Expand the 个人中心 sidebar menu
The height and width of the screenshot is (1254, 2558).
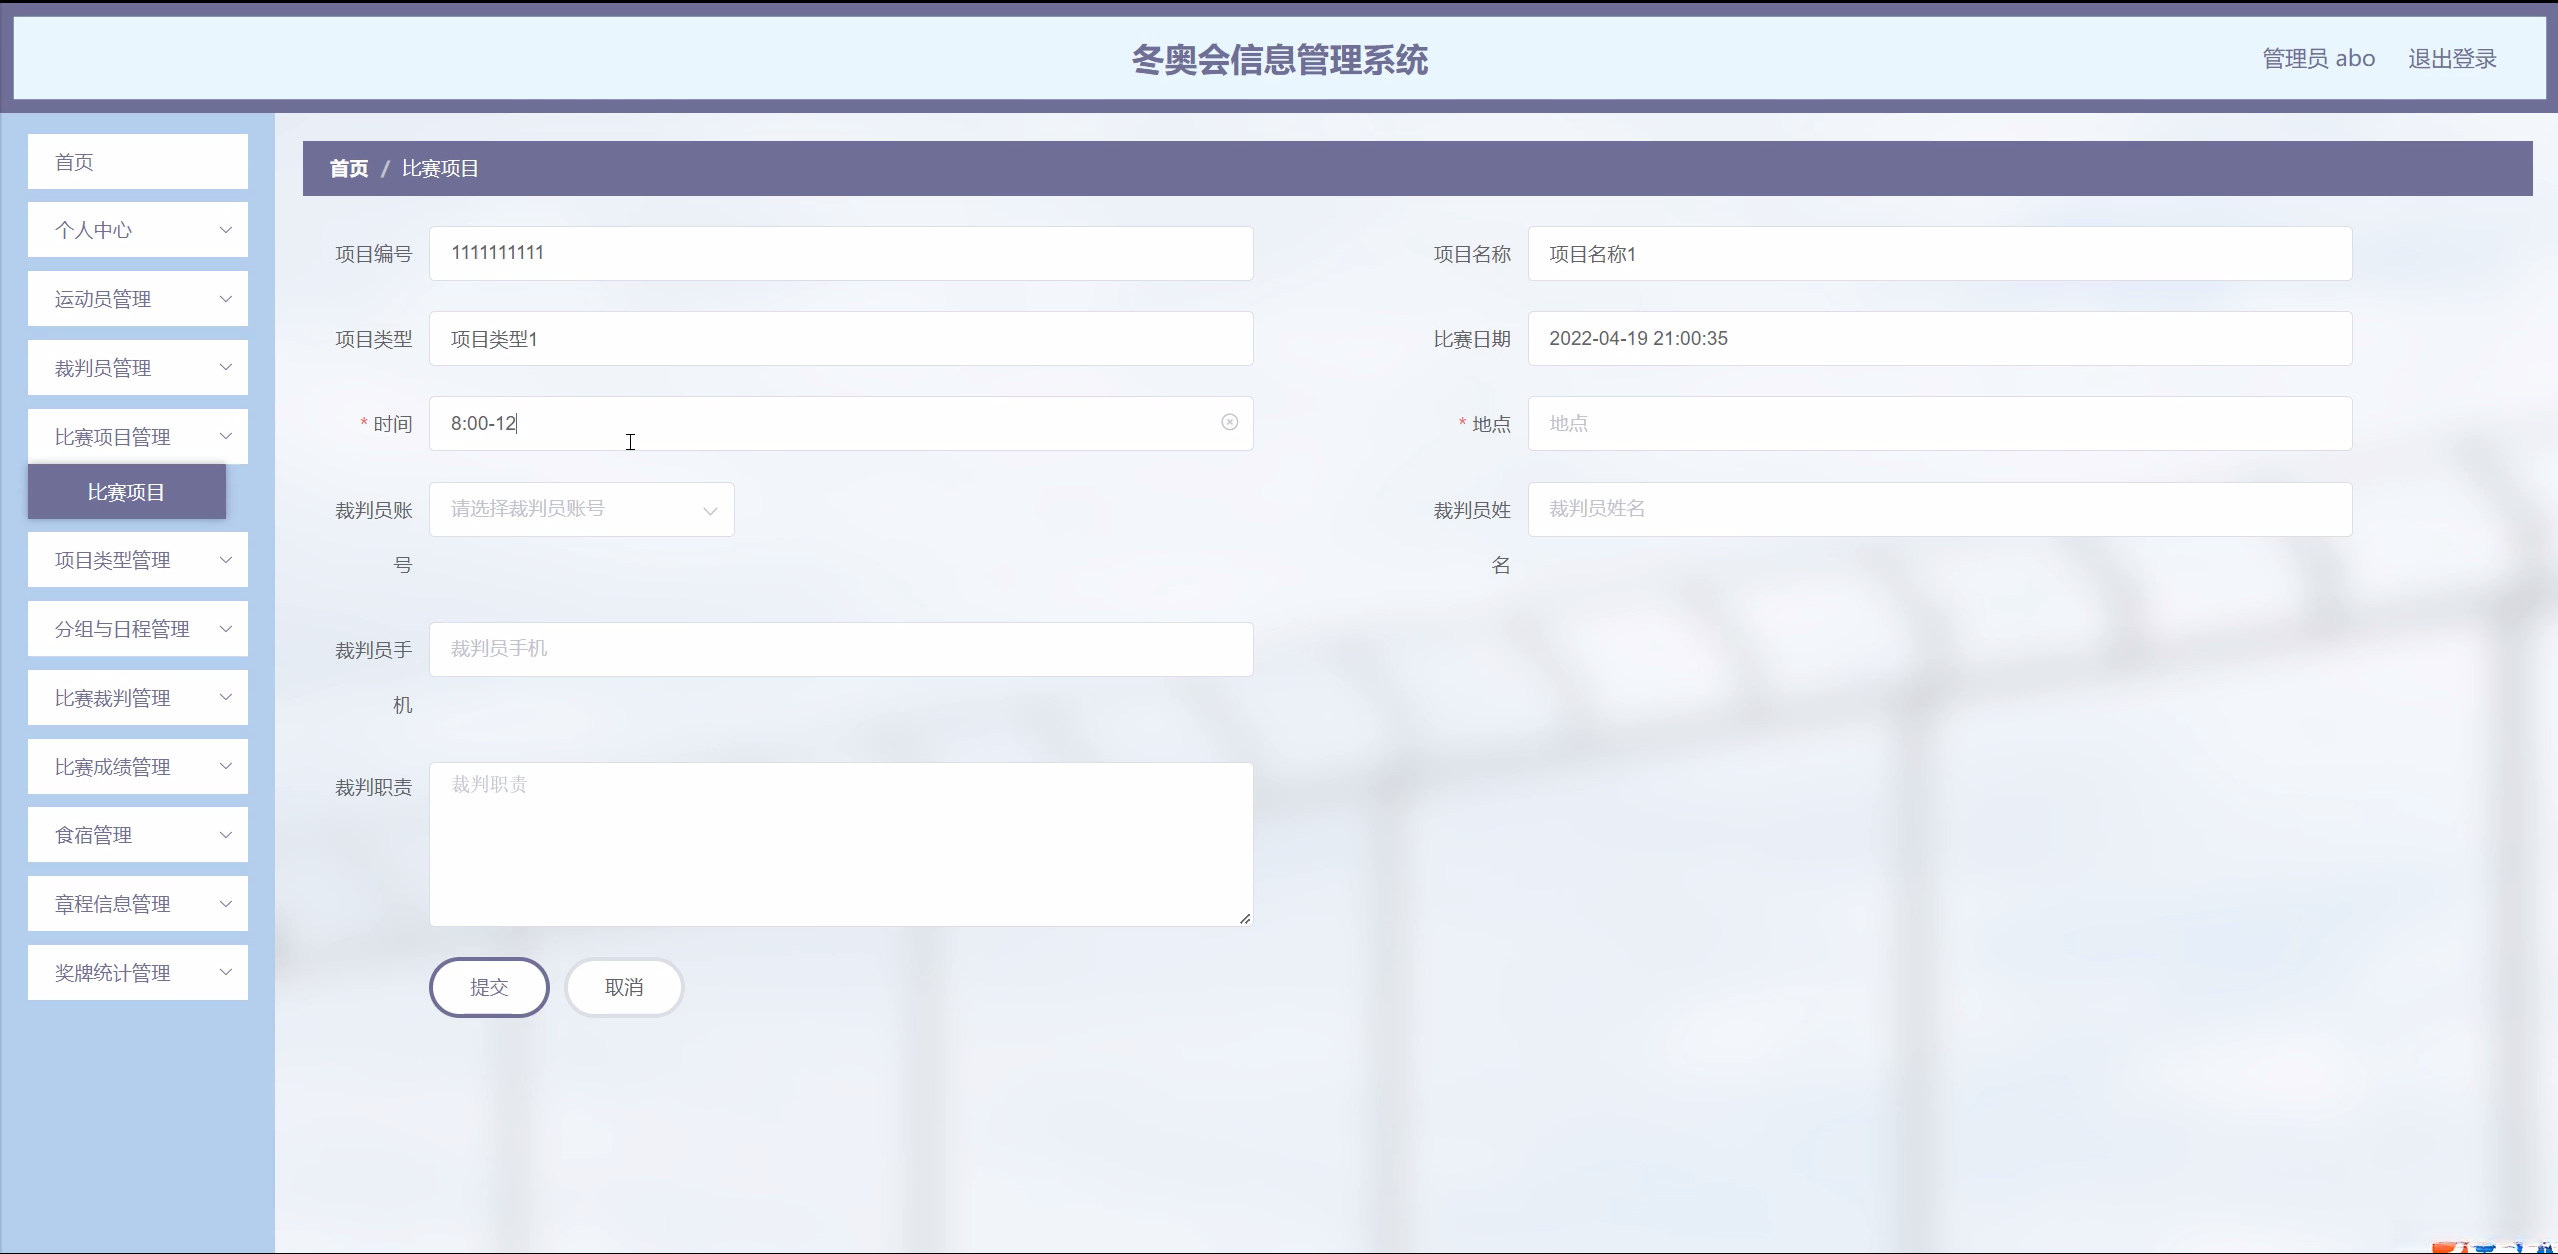pyautogui.click(x=137, y=230)
